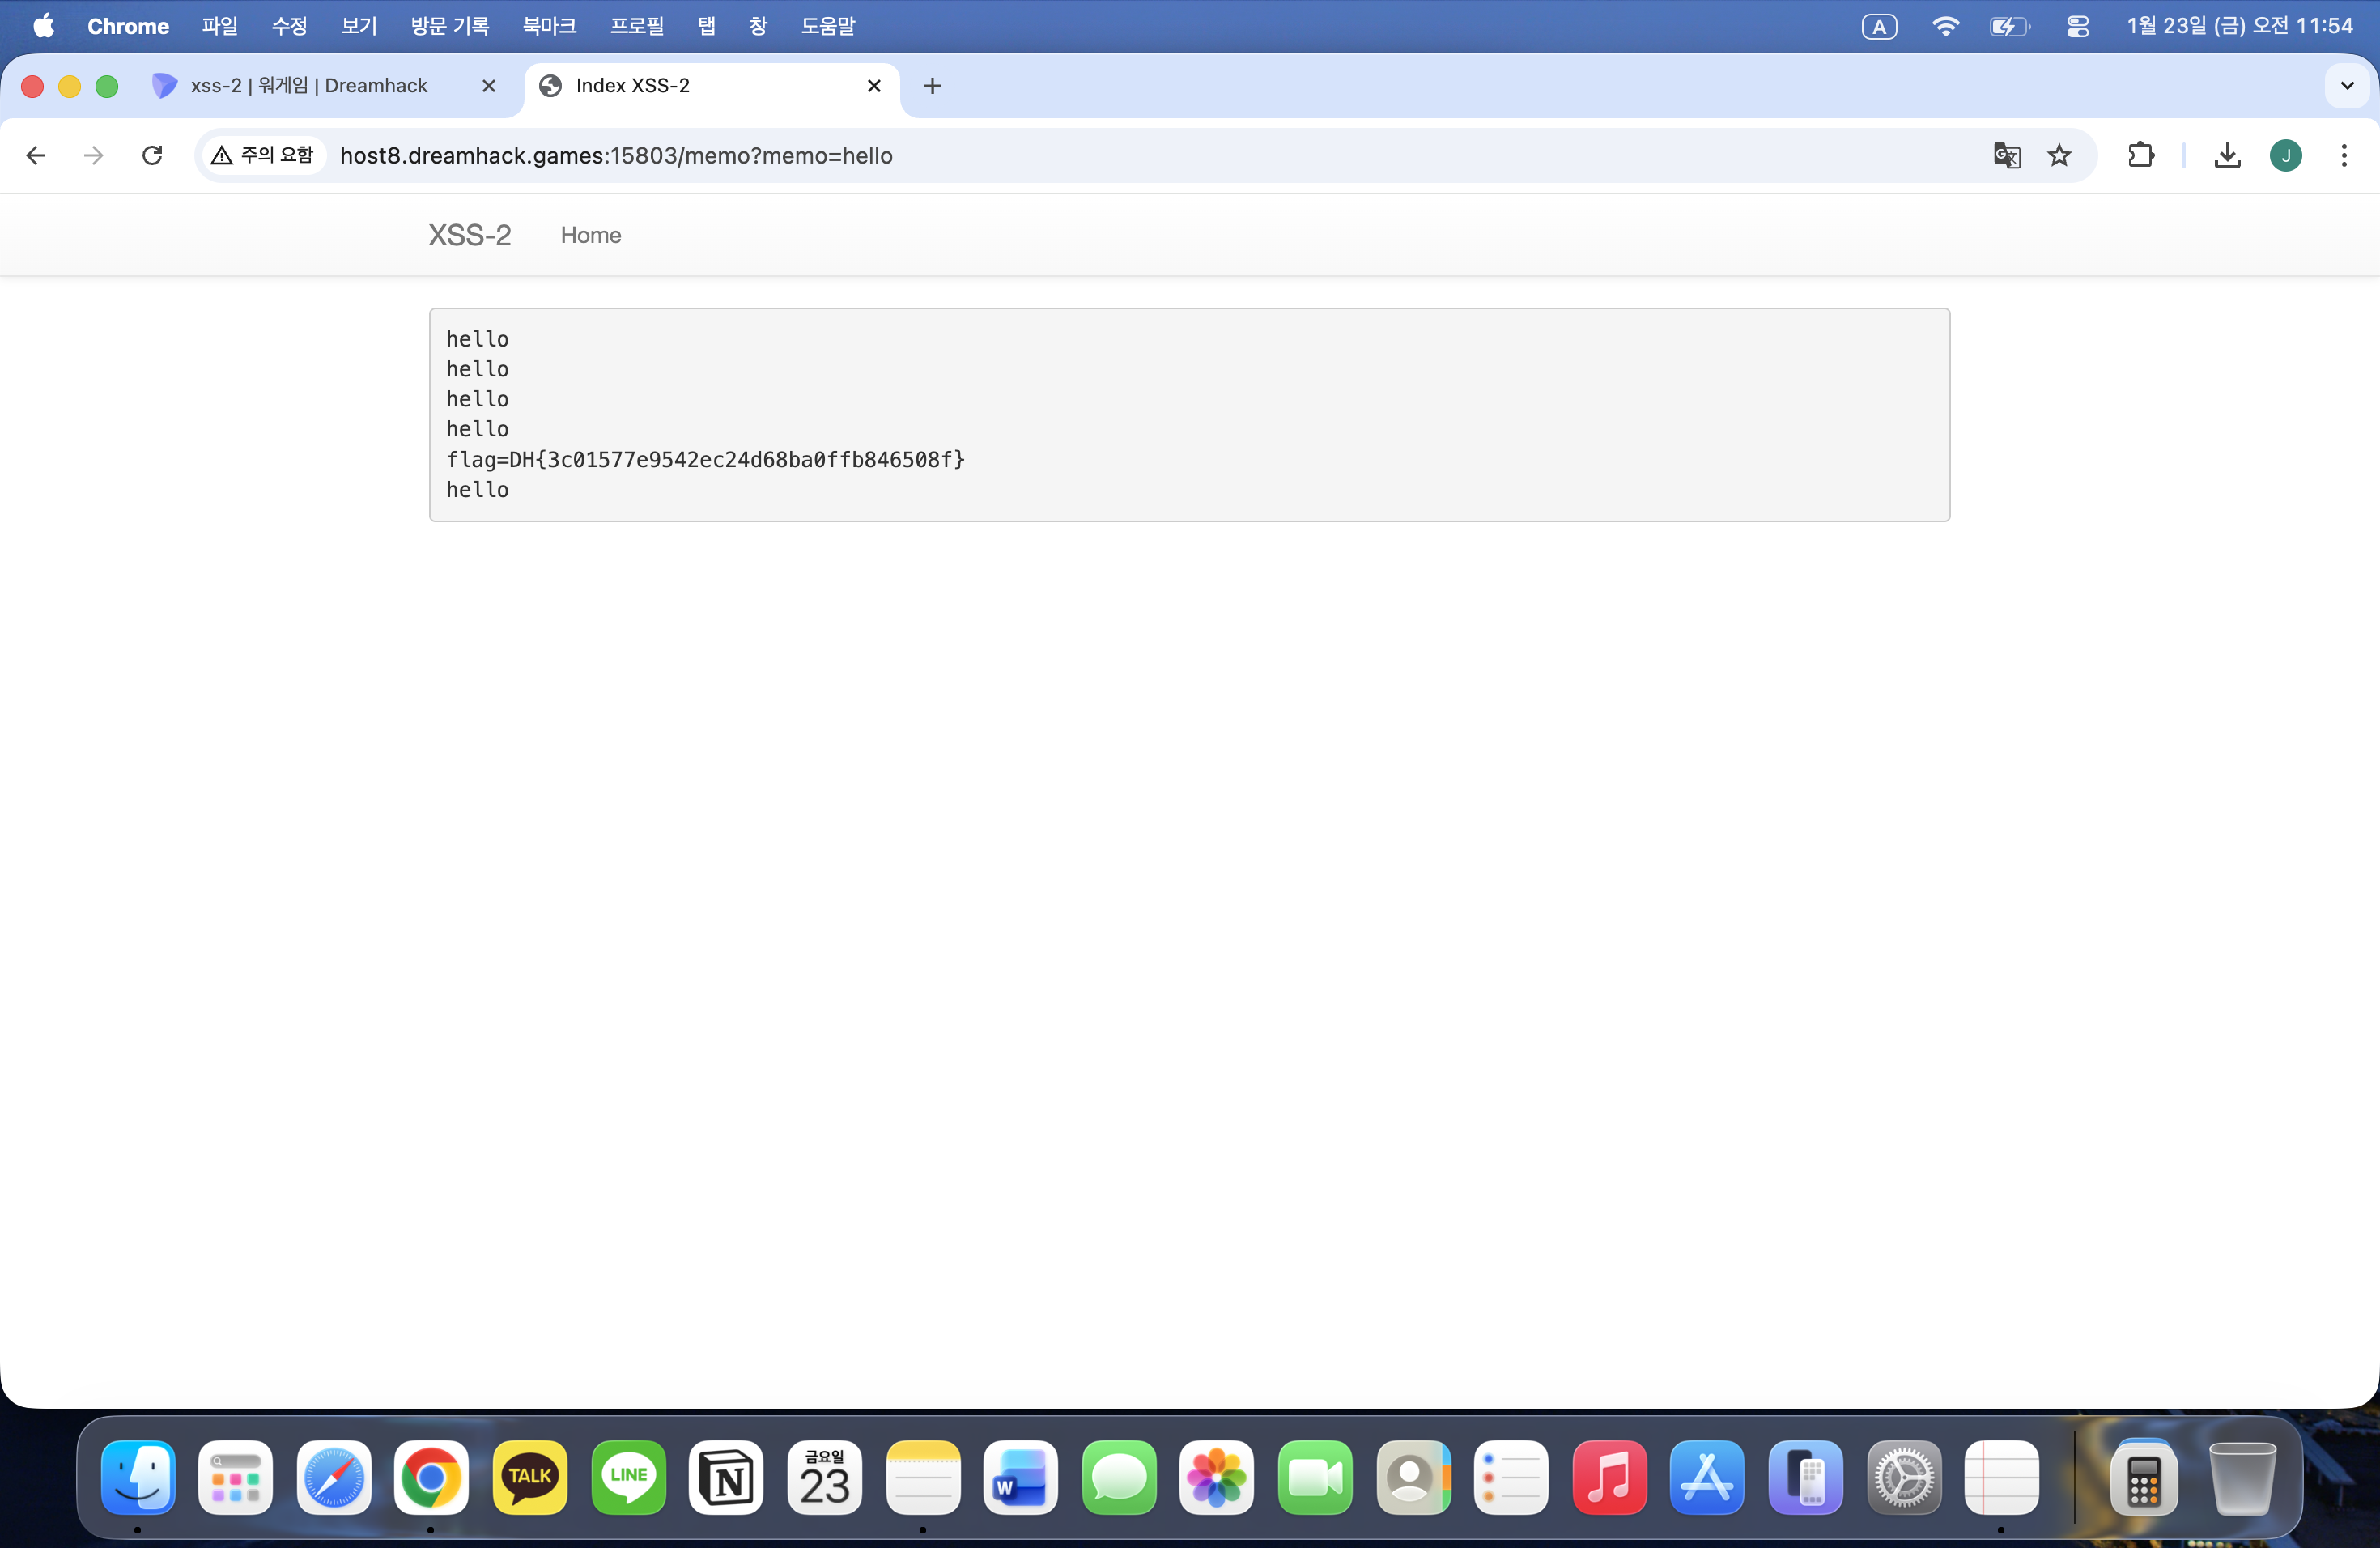
Task: Bookmark this page with the star icon
Action: pyautogui.click(x=2059, y=155)
